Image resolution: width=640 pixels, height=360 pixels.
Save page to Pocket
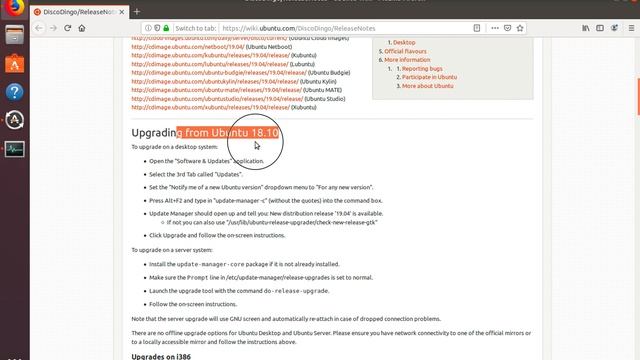coord(507,28)
